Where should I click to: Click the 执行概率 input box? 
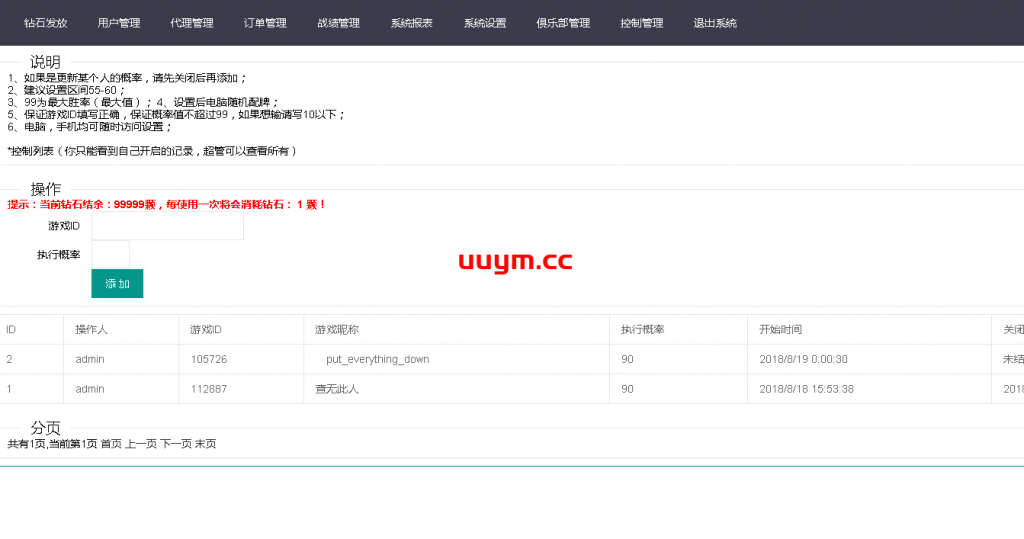[x=110, y=255]
